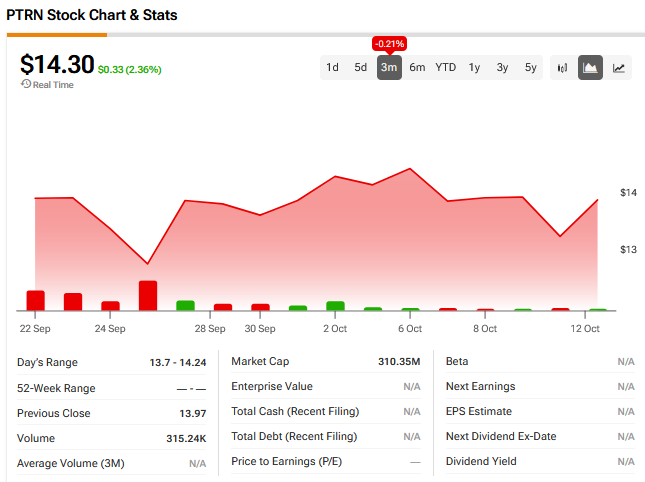Click the first red volume bar at 22 Sep
645x482 pixels.
[36, 300]
